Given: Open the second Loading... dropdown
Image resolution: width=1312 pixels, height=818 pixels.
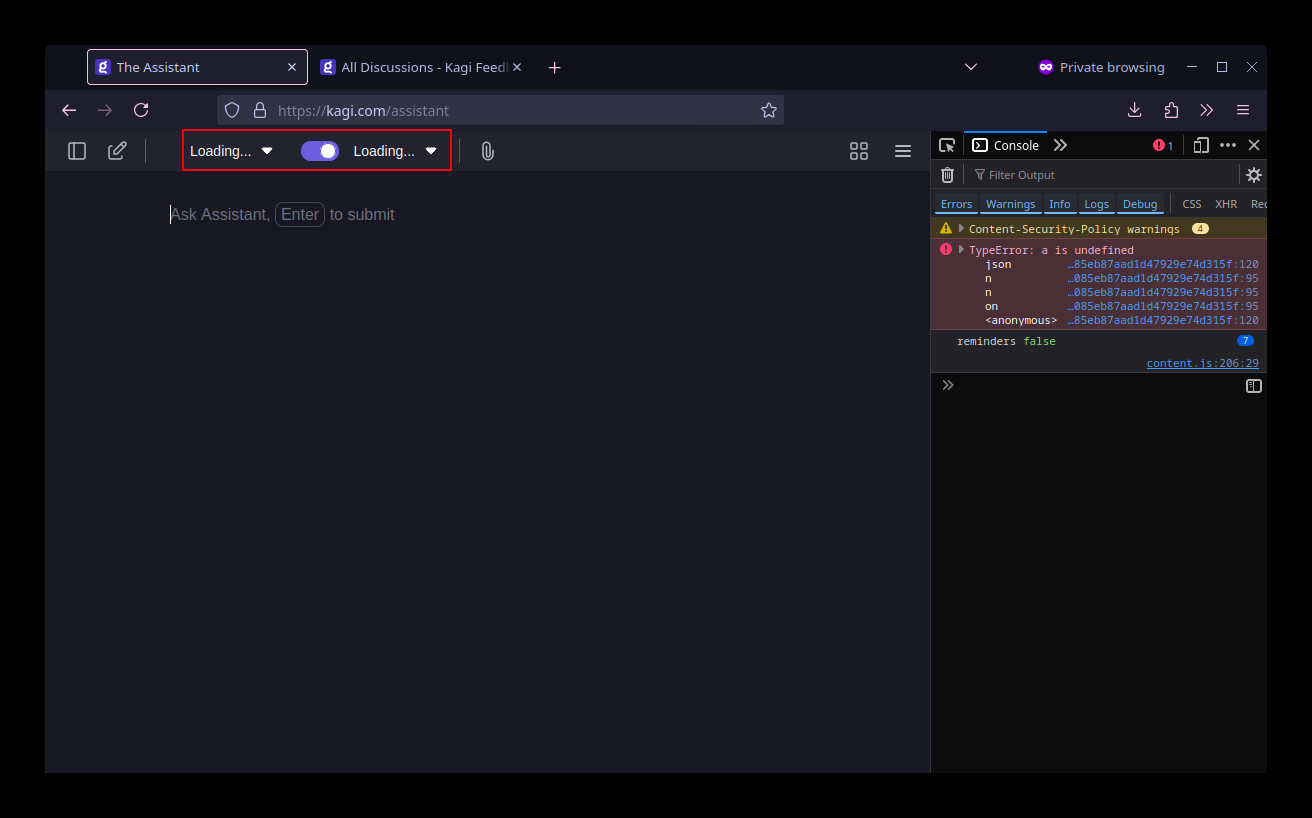Looking at the screenshot, I should pyautogui.click(x=395, y=151).
